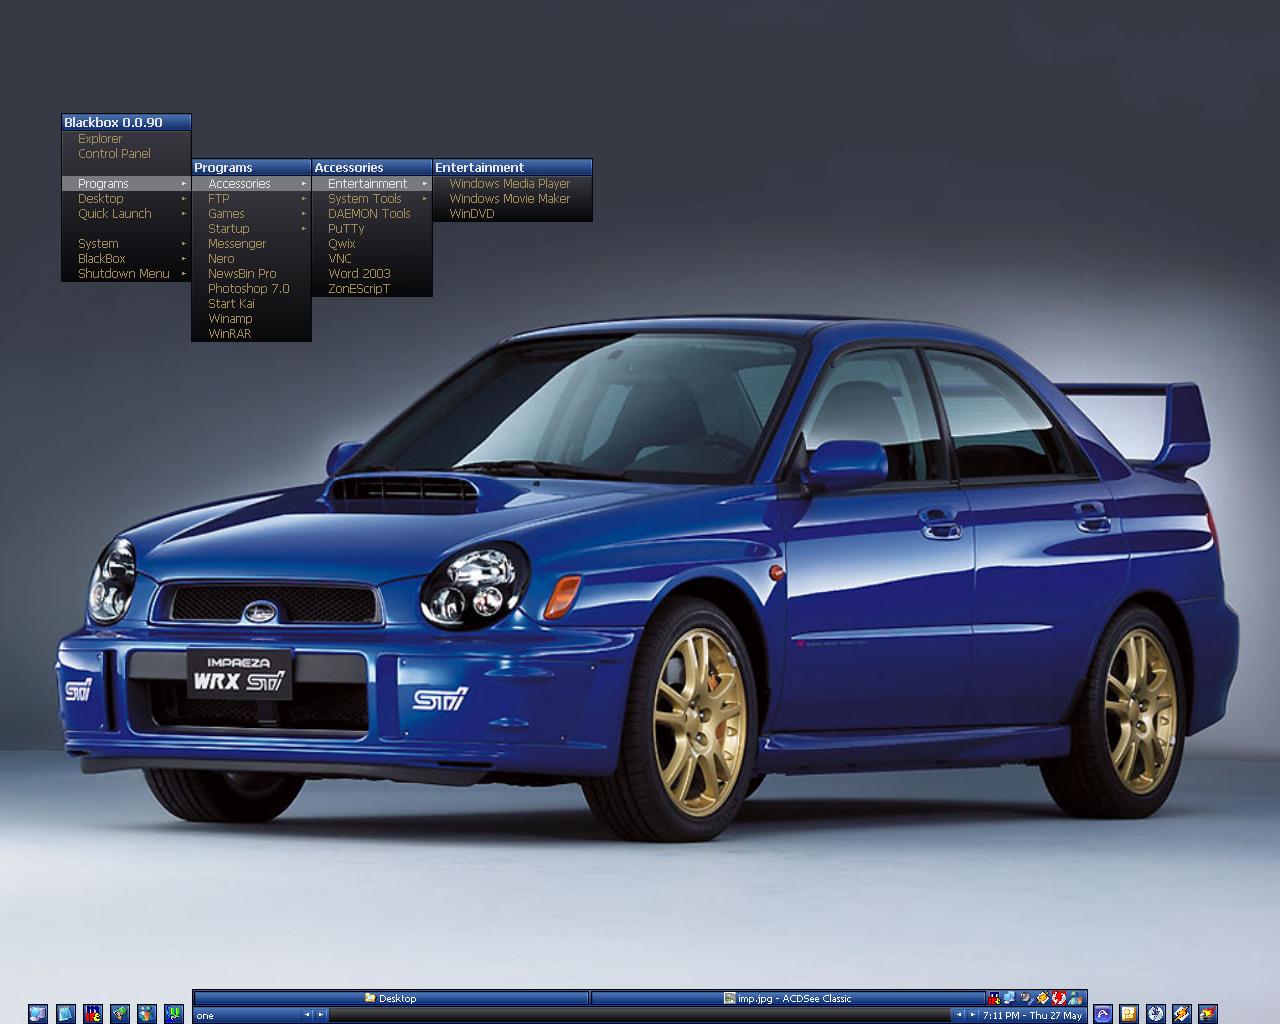The image size is (1280, 1024).
Task: Click the gray speaker tray icon
Action: [x=1026, y=998]
